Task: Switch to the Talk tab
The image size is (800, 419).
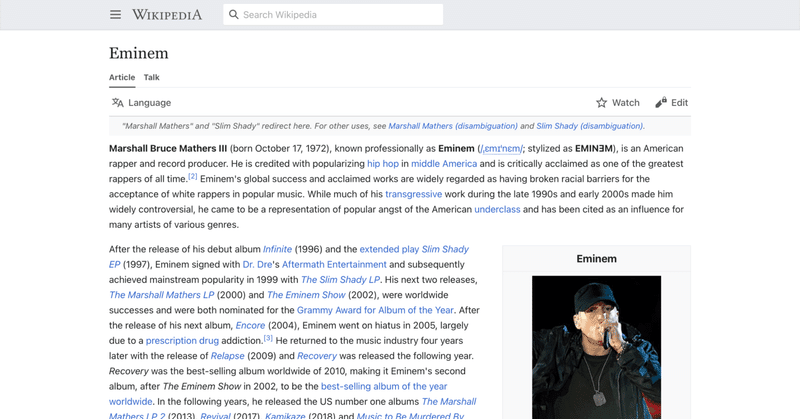Action: 152,78
